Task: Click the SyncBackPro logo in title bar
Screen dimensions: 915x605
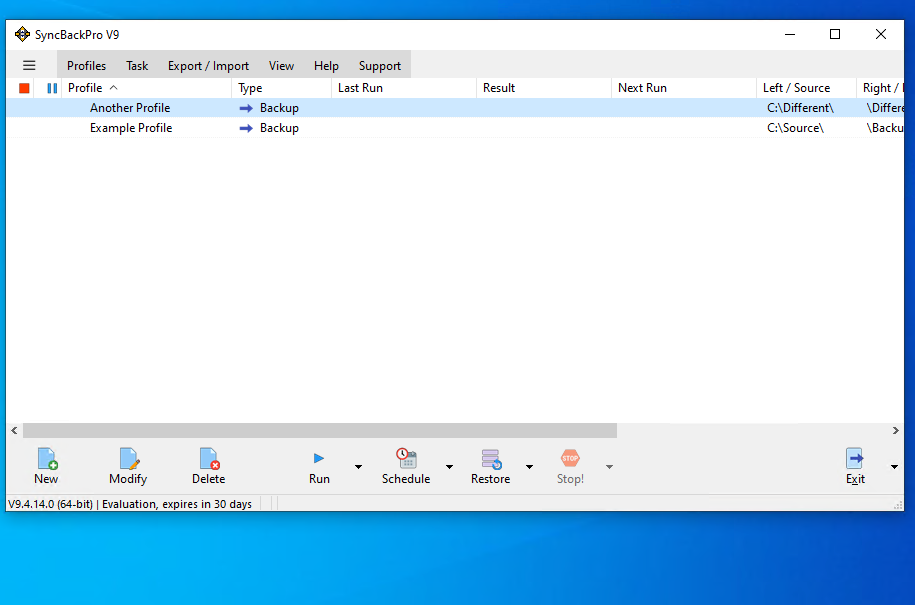Action: click(22, 34)
